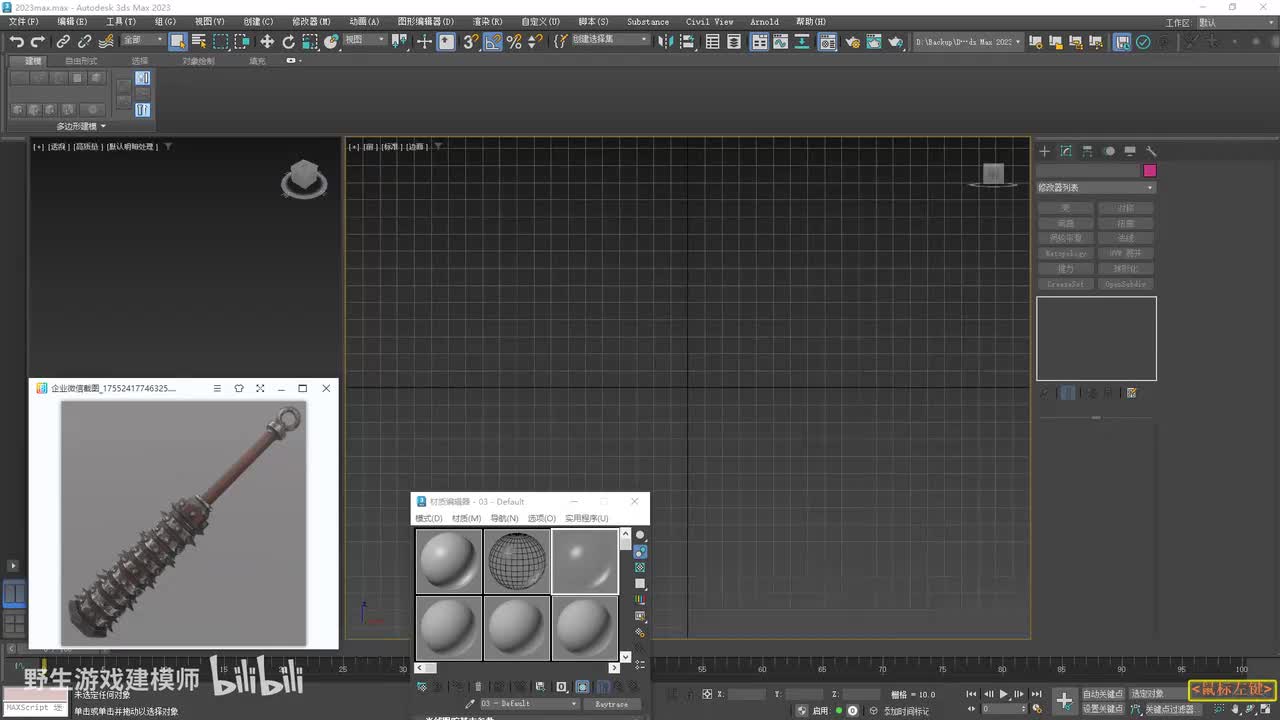
Task: Toggle Window/Crossing selection mode
Action: click(242, 42)
